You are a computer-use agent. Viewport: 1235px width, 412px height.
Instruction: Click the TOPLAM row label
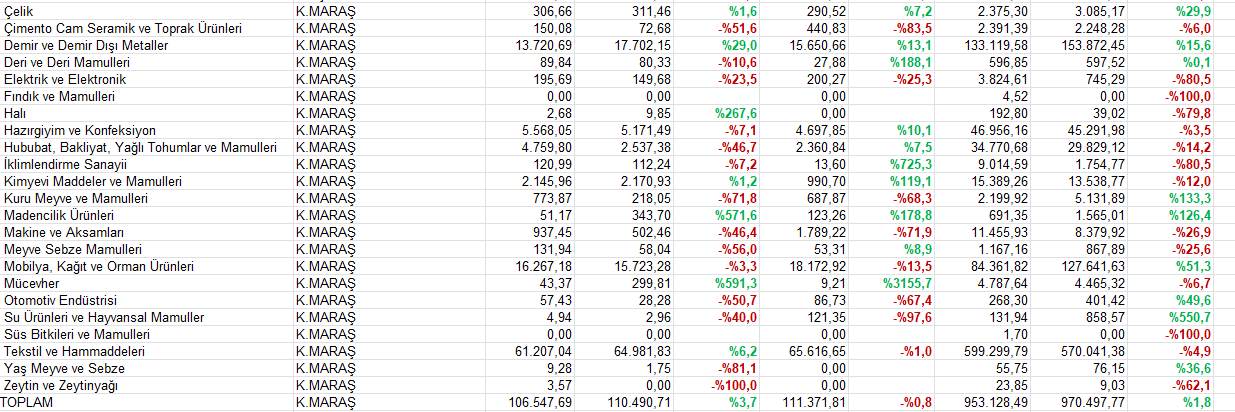29,402
